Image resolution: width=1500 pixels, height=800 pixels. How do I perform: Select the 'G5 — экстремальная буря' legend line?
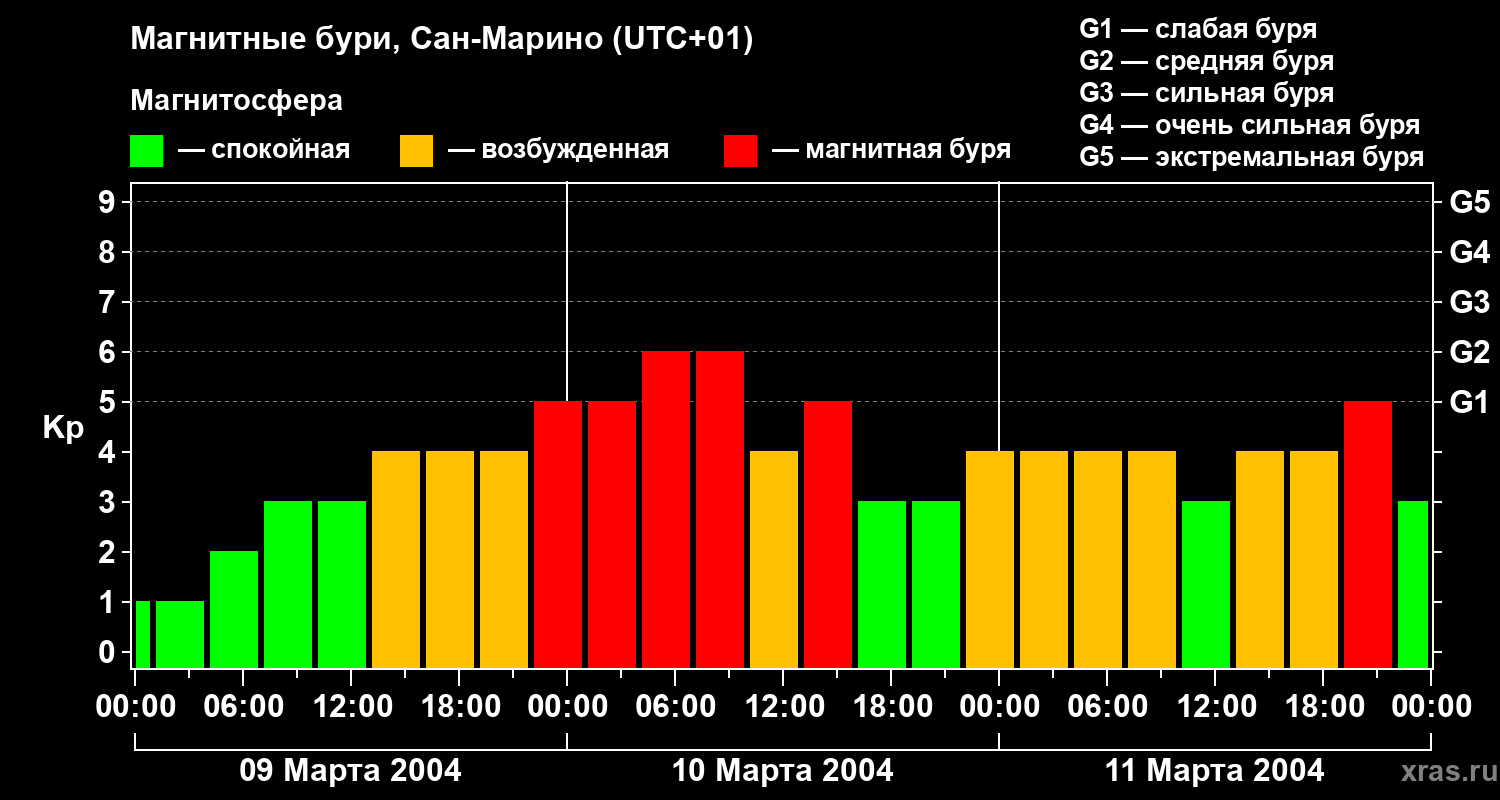(1251, 157)
